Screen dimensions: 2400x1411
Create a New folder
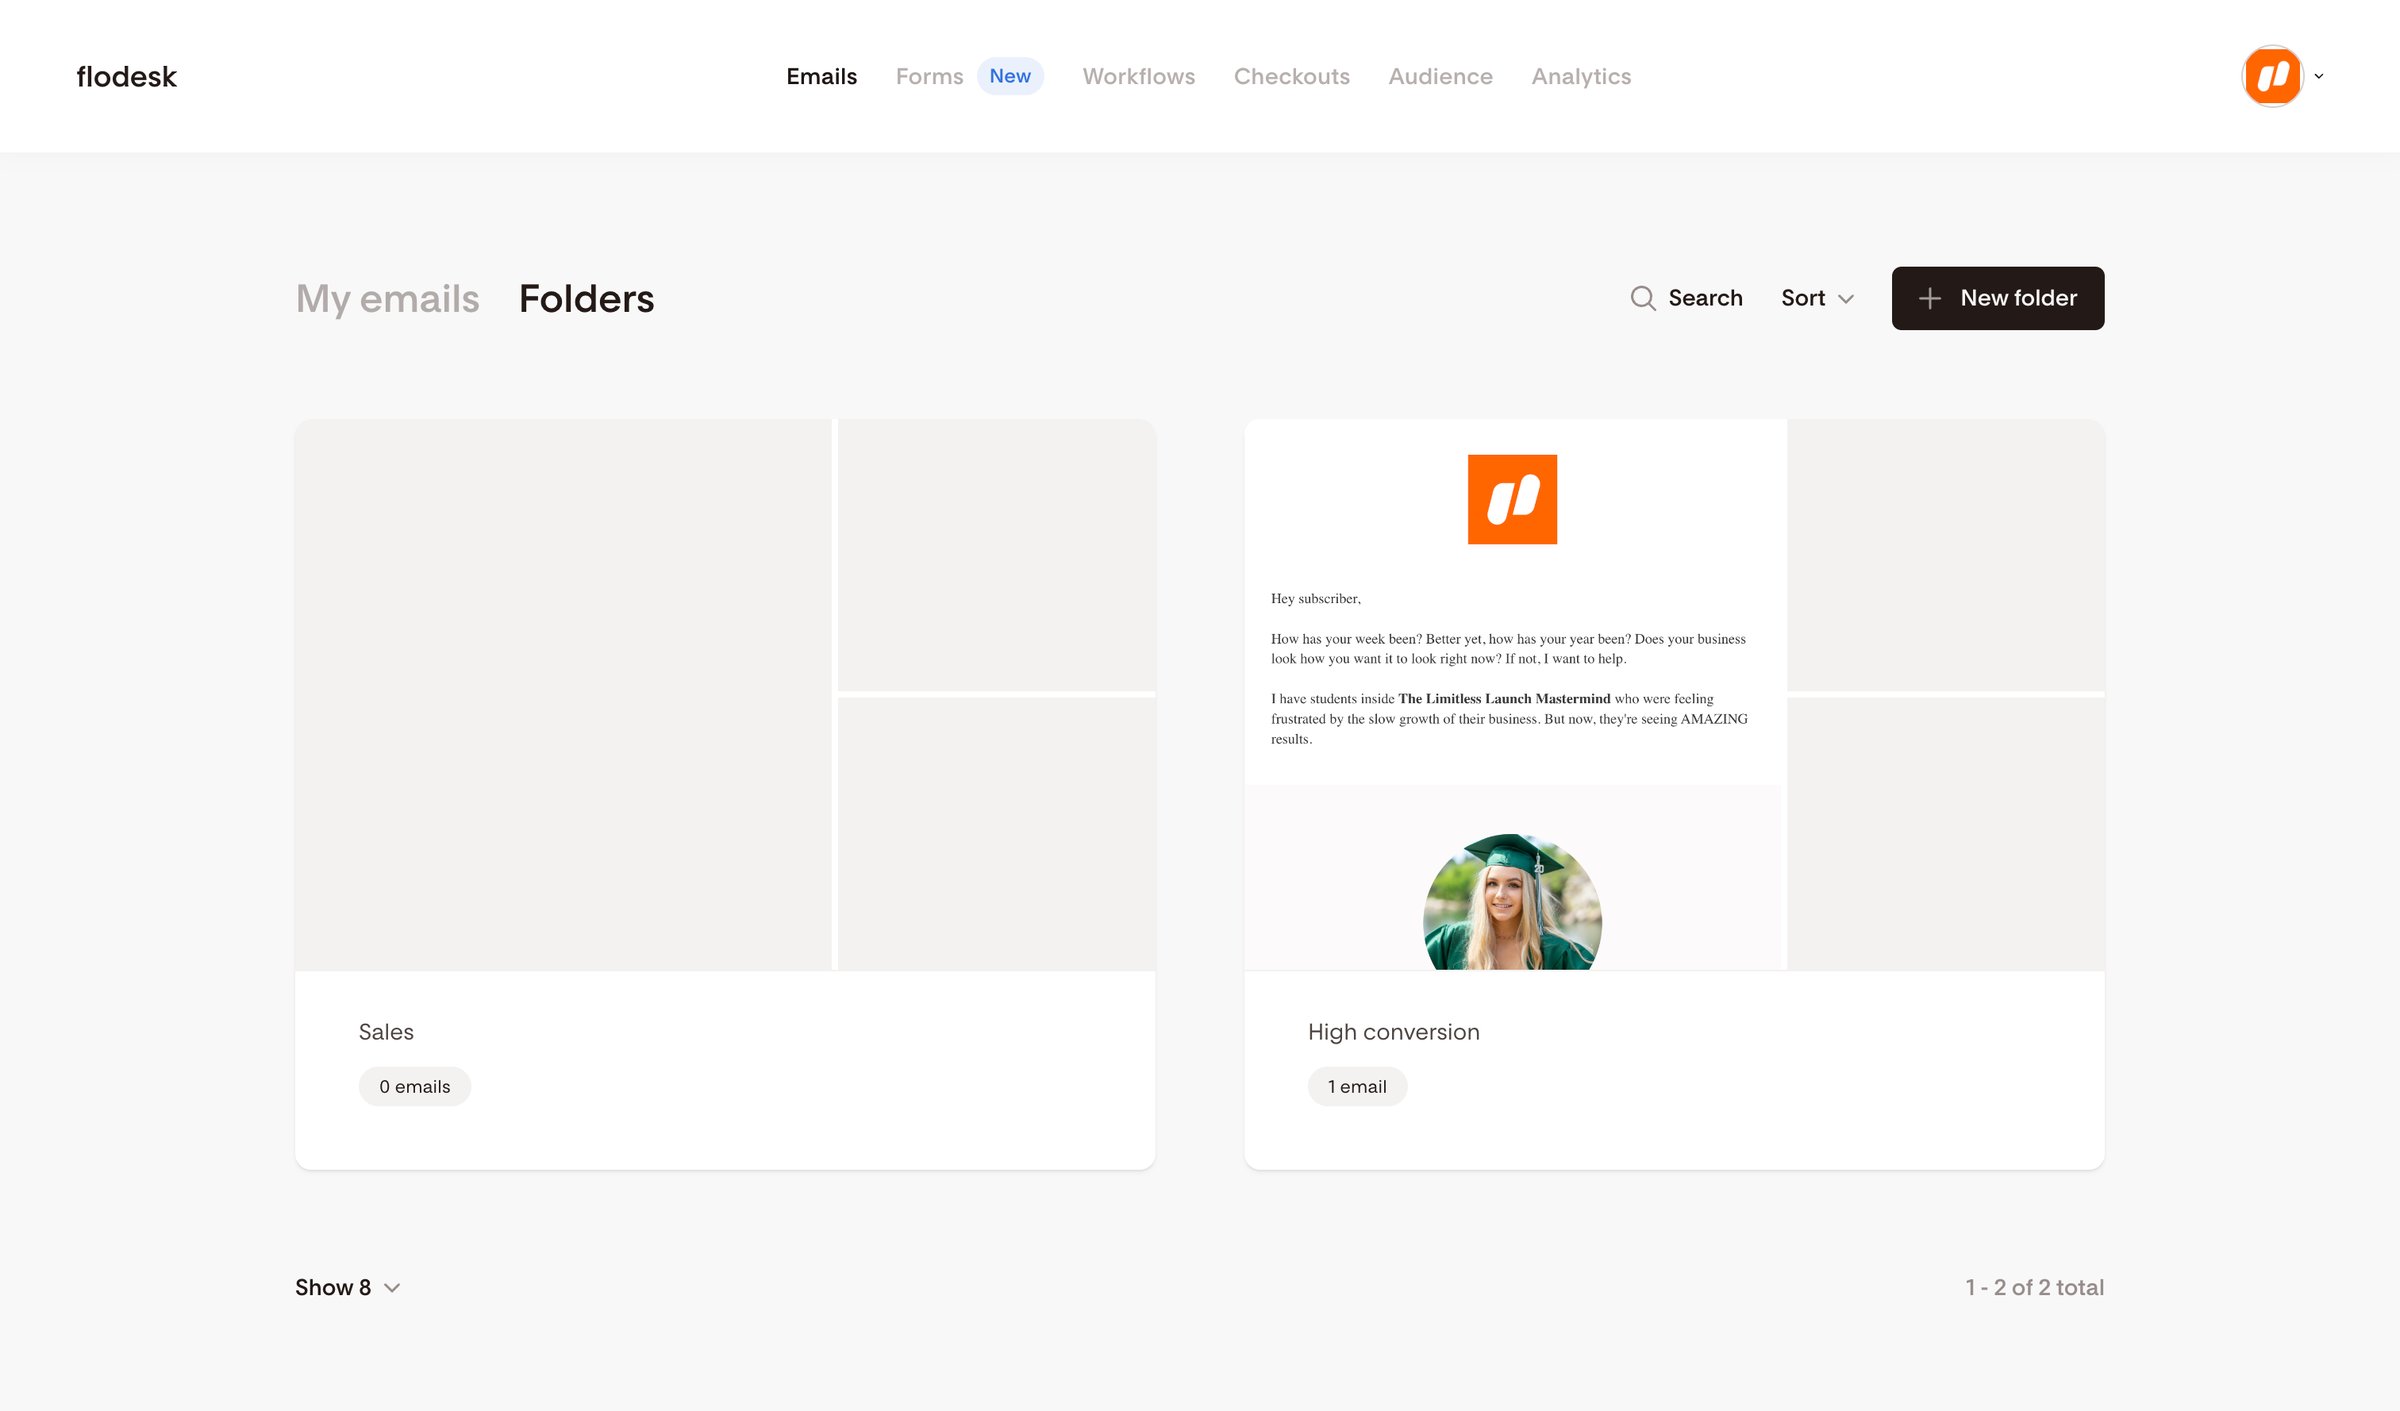1998,298
